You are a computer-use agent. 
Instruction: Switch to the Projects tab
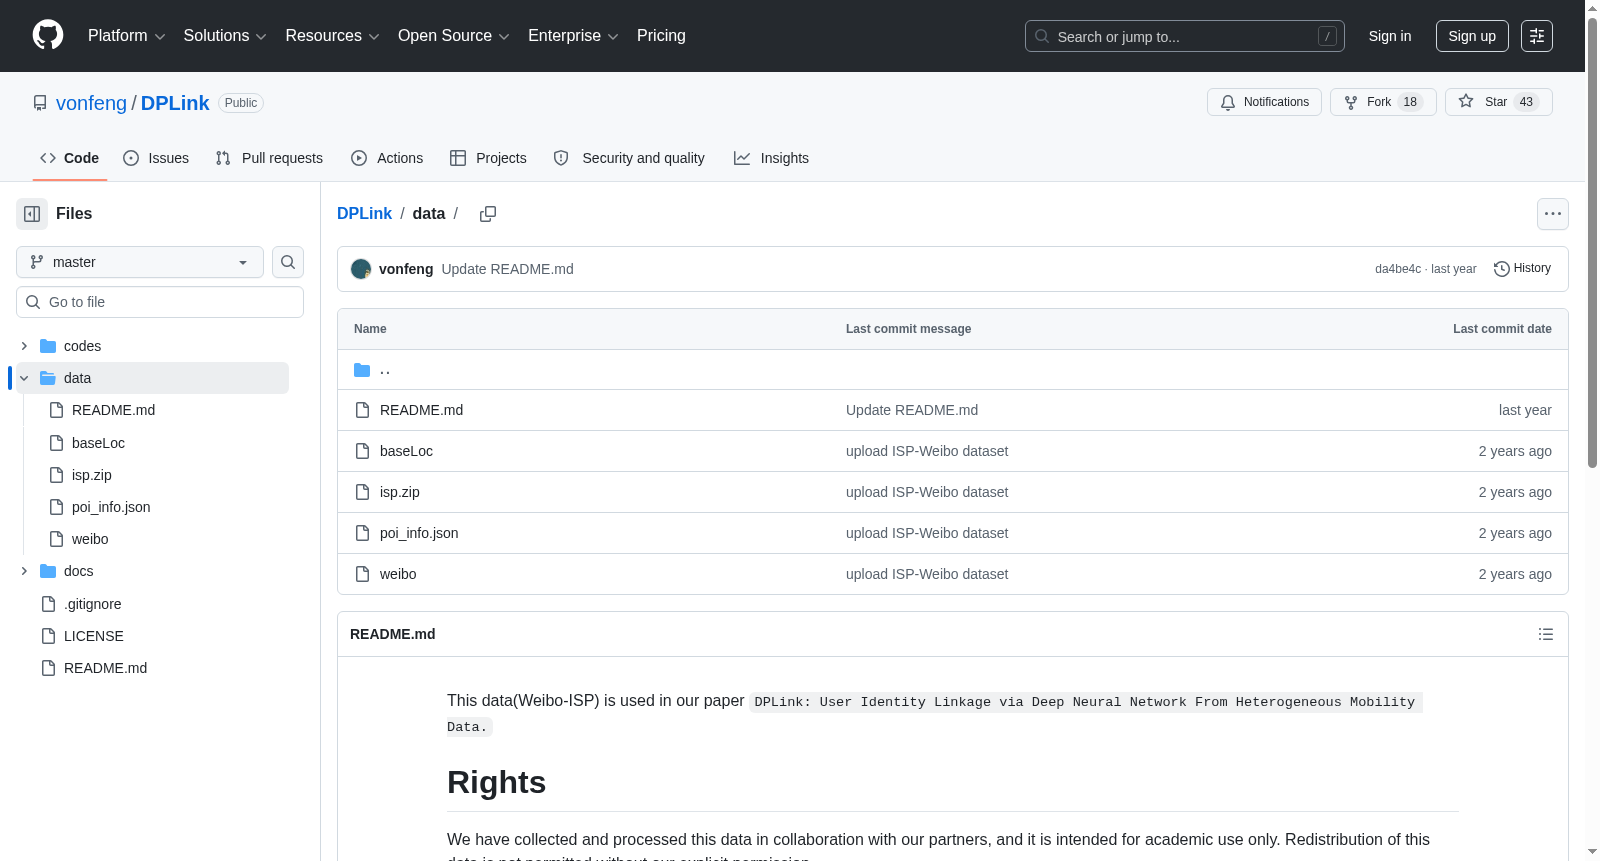[488, 158]
